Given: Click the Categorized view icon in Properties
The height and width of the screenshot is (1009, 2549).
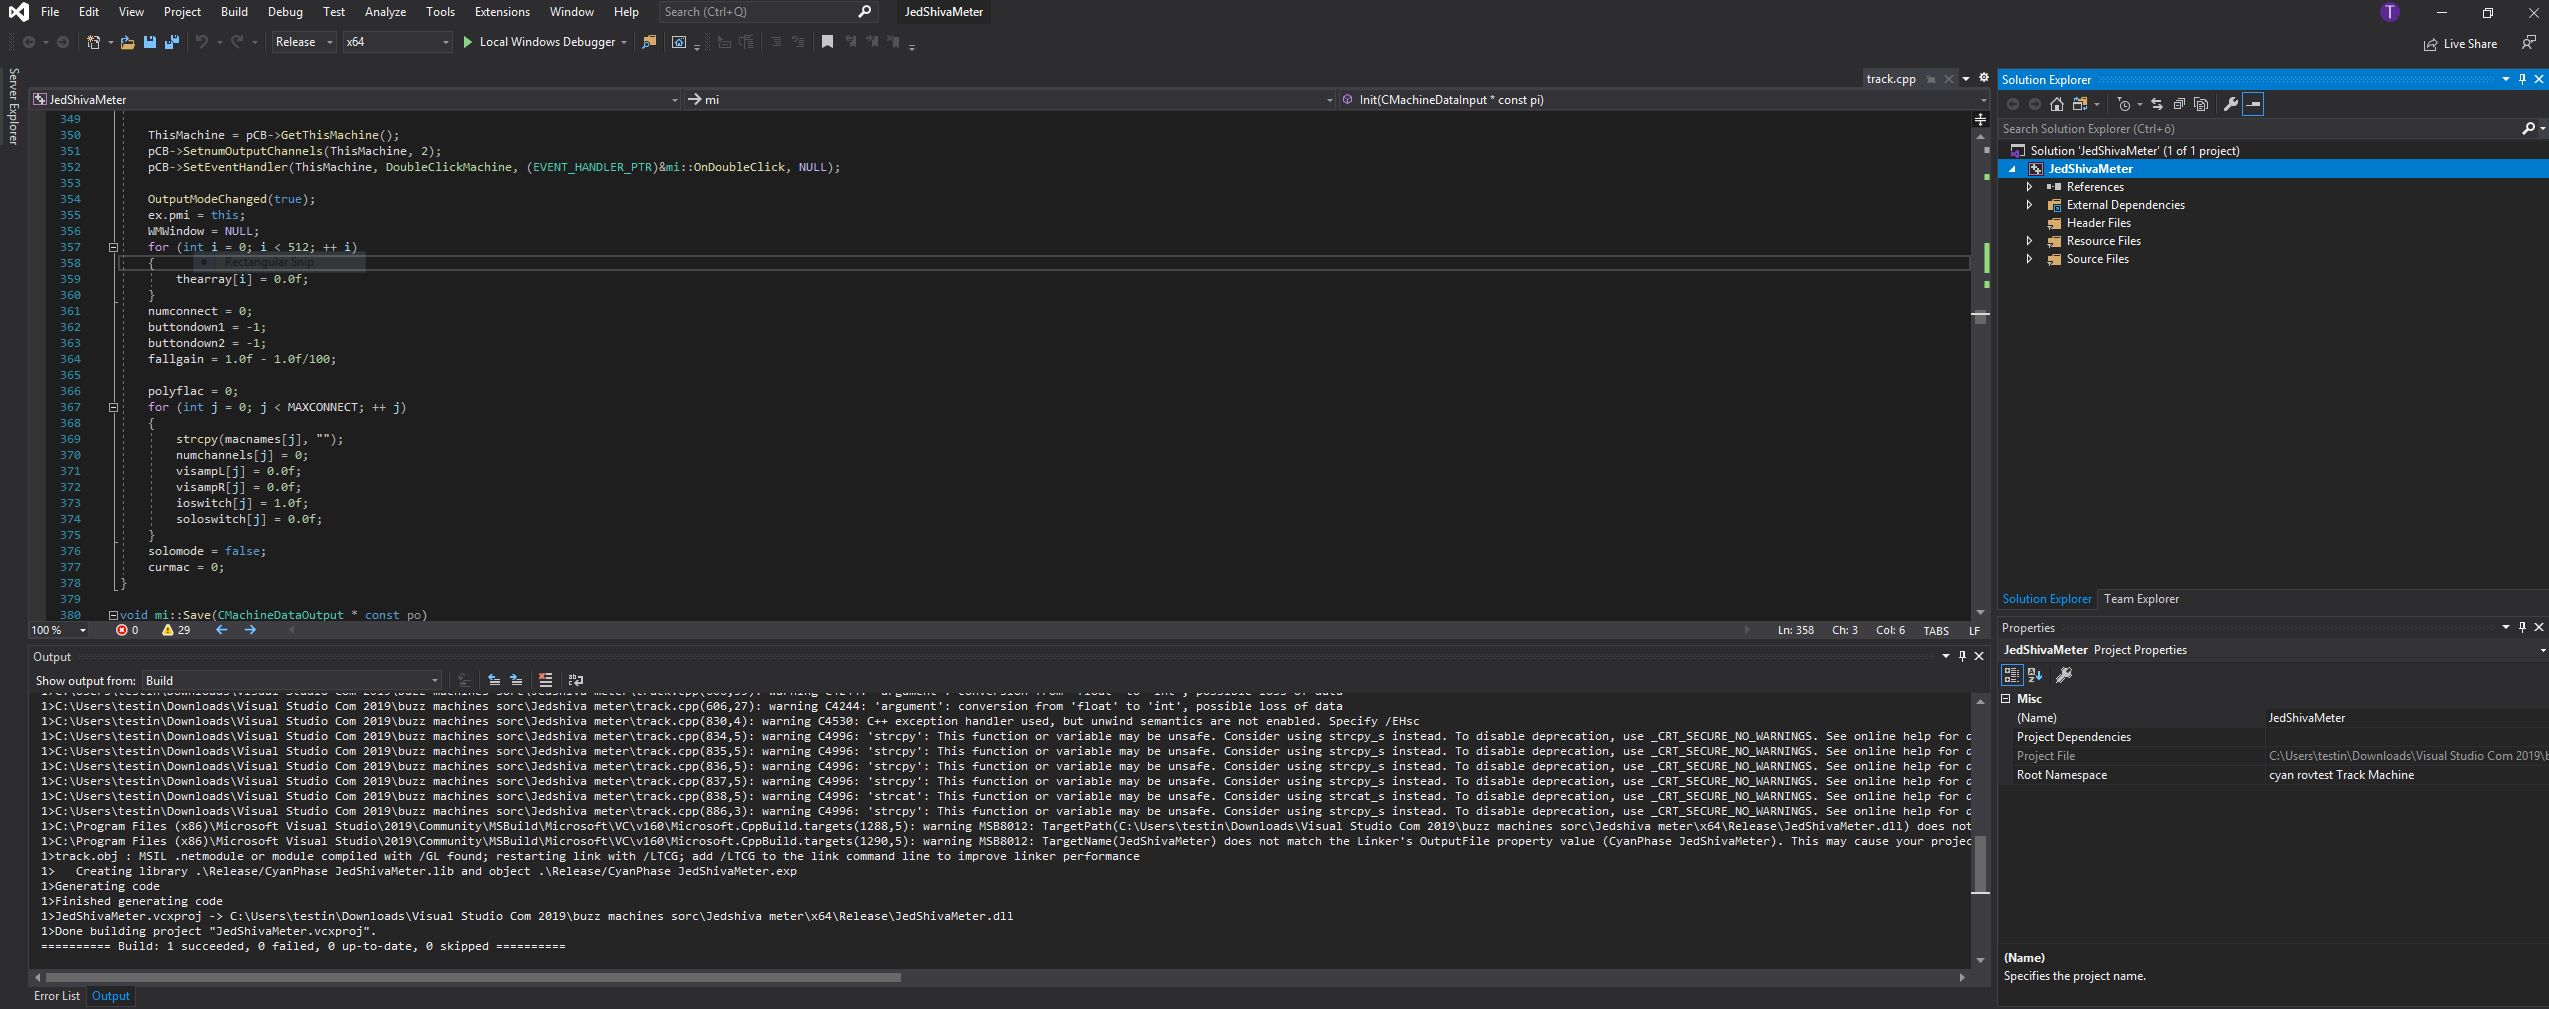Looking at the screenshot, I should point(2012,675).
